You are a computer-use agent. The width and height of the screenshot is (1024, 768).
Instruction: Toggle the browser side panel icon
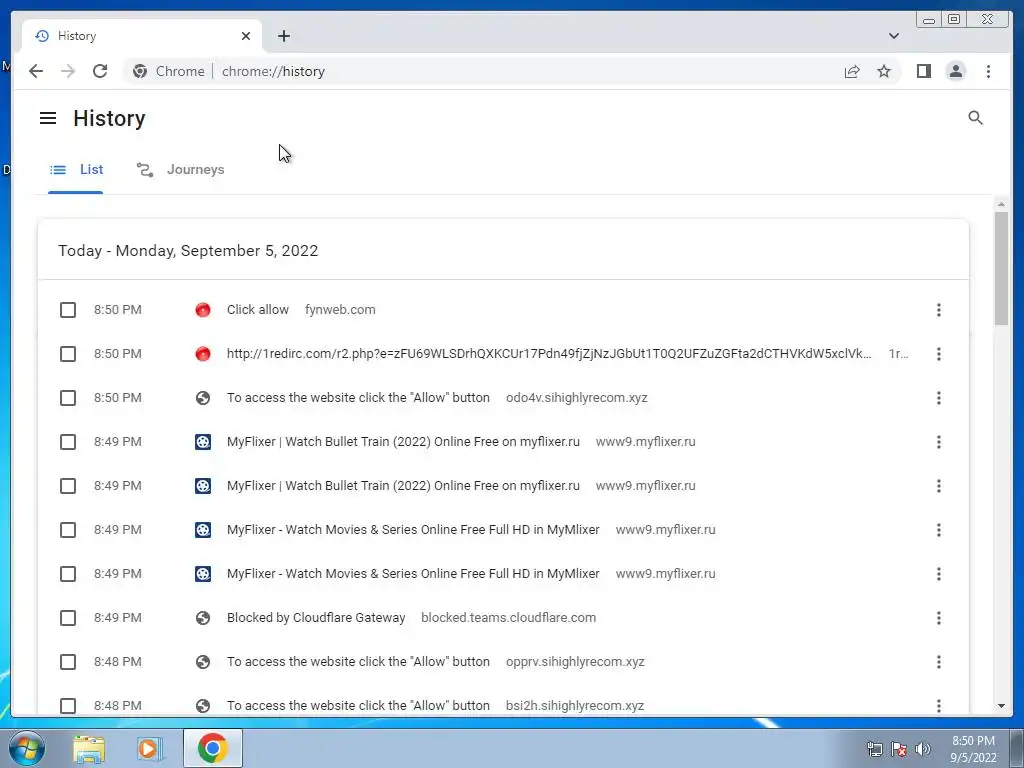tap(923, 71)
